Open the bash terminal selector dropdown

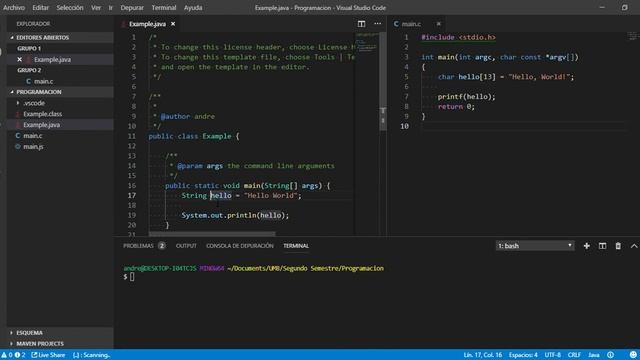[x=535, y=246]
